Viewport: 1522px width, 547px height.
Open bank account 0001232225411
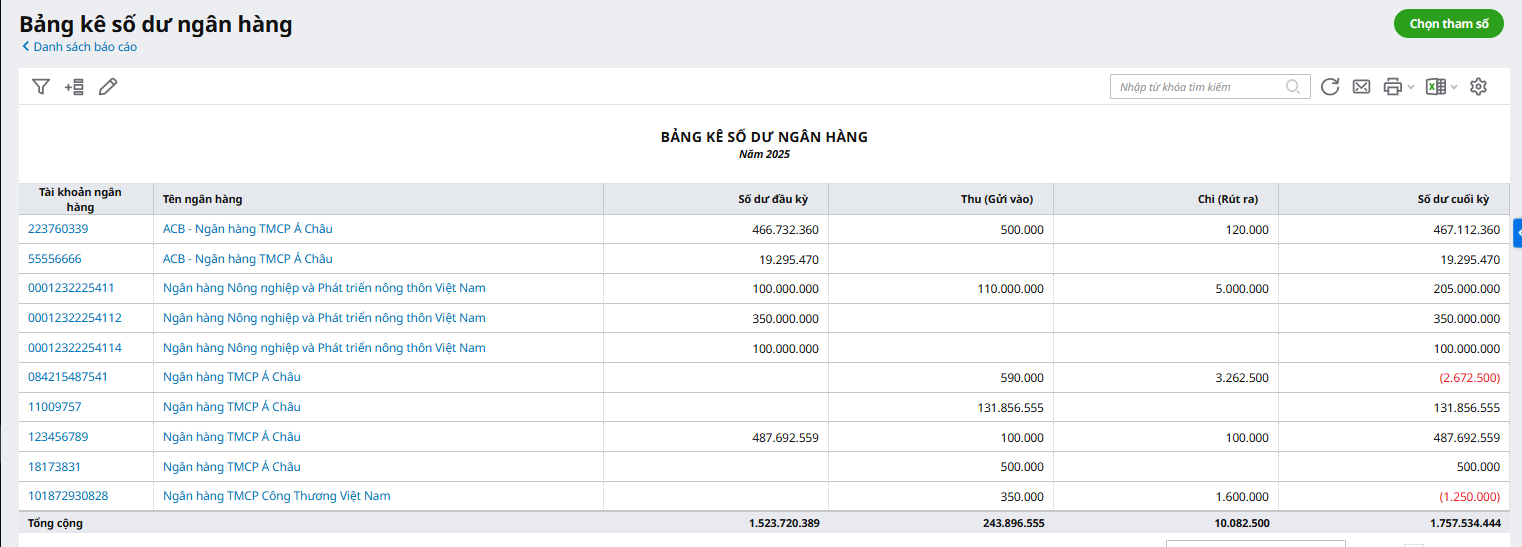[71, 288]
